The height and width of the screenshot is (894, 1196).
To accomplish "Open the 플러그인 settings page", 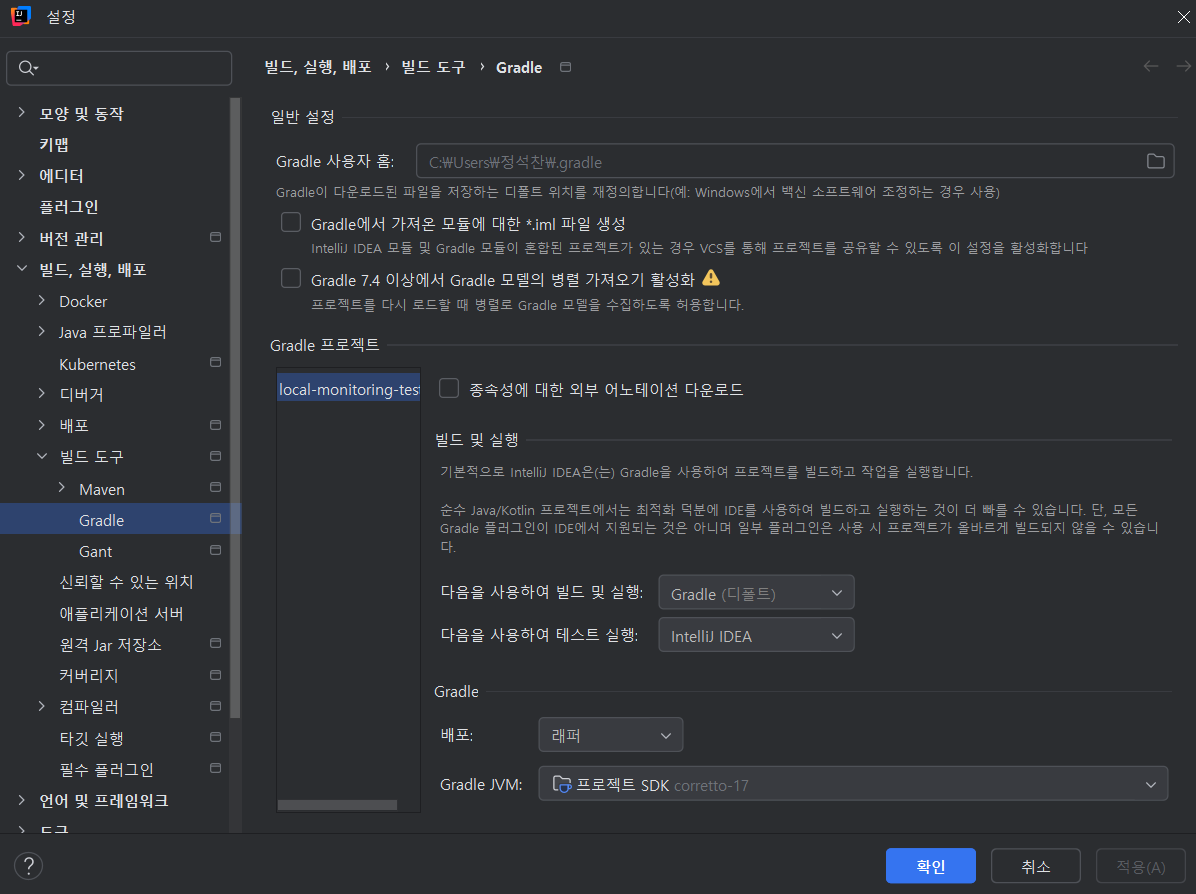I will pos(69,207).
